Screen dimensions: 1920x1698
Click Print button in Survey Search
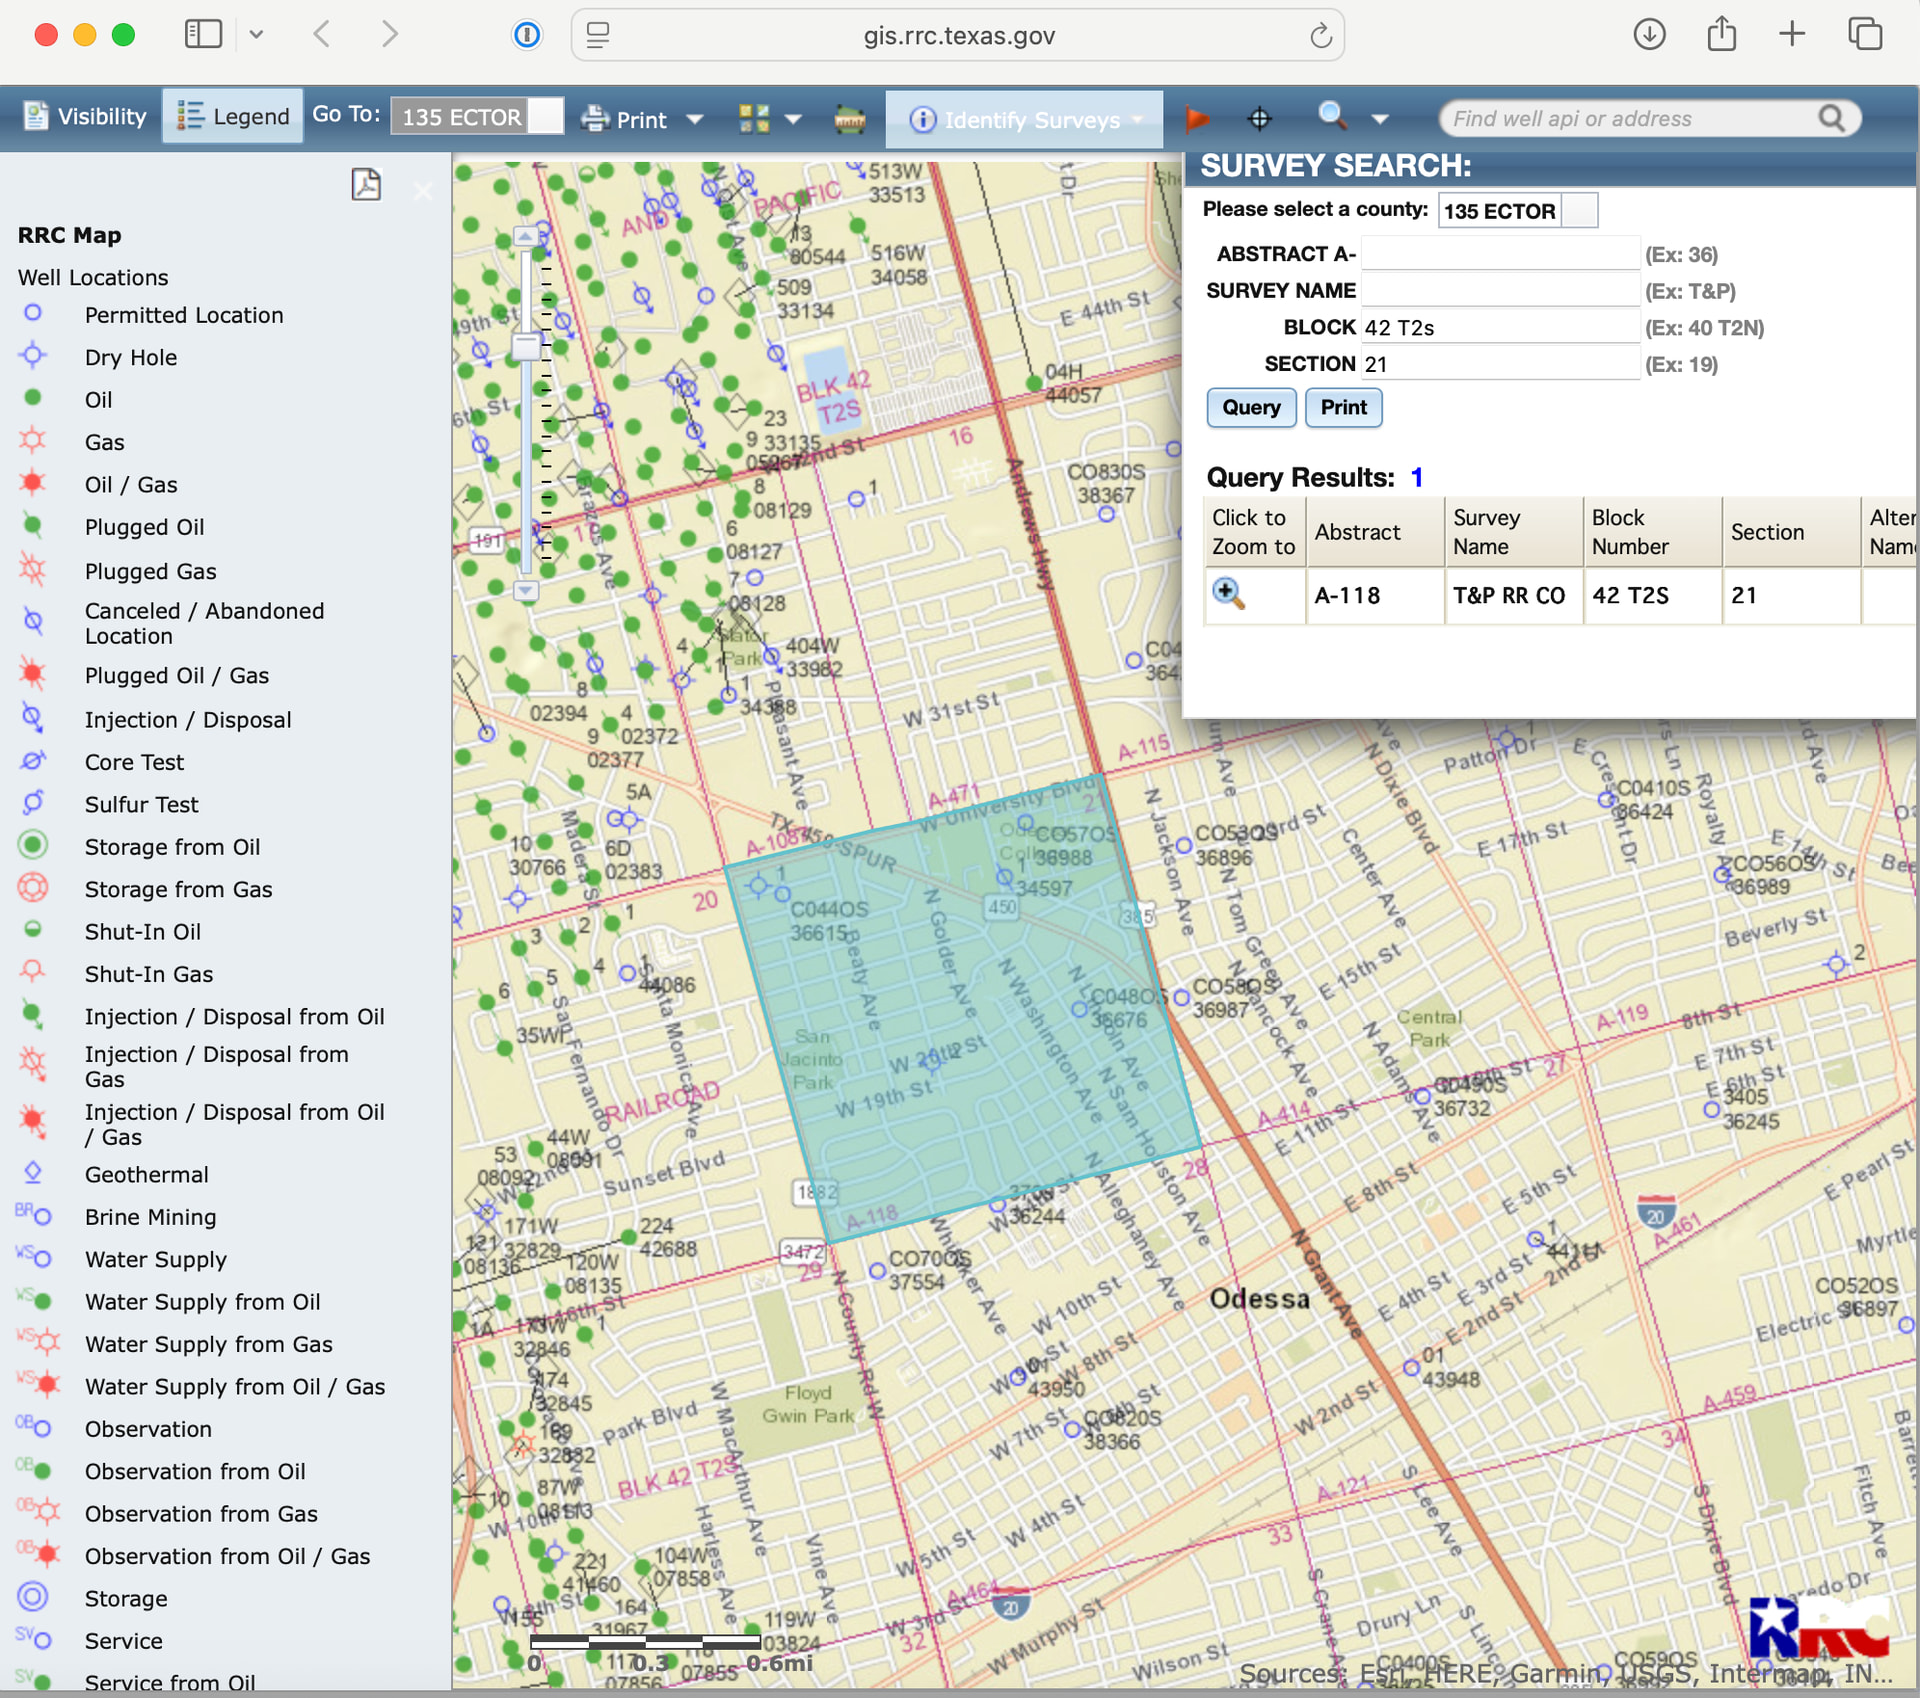pos(1343,408)
